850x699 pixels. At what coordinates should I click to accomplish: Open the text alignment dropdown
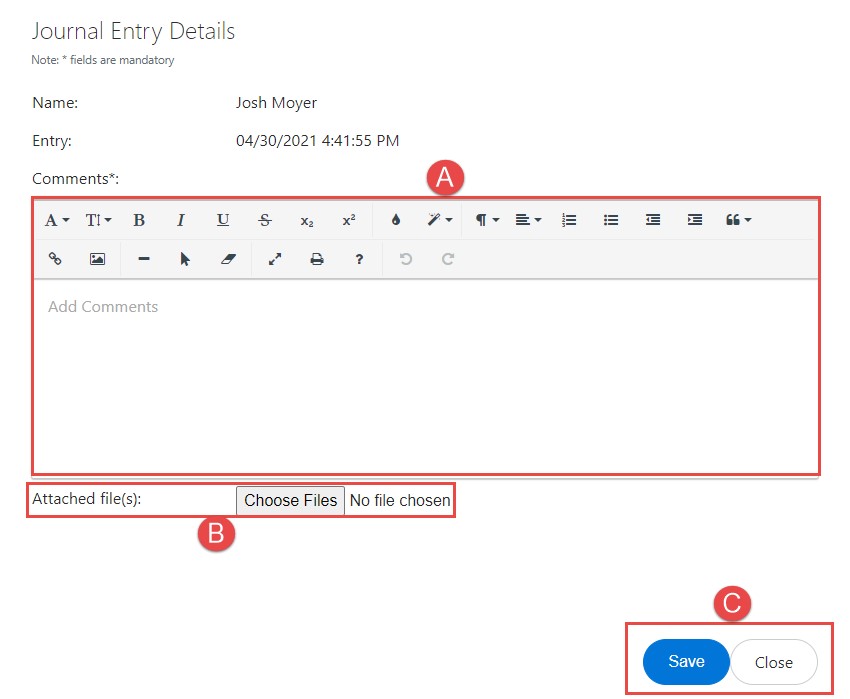528,220
